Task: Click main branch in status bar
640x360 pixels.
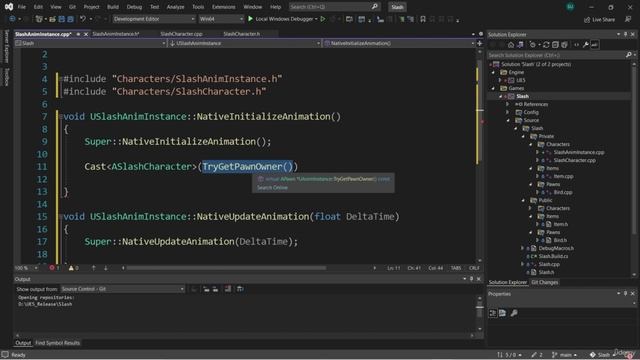Action: (564, 355)
